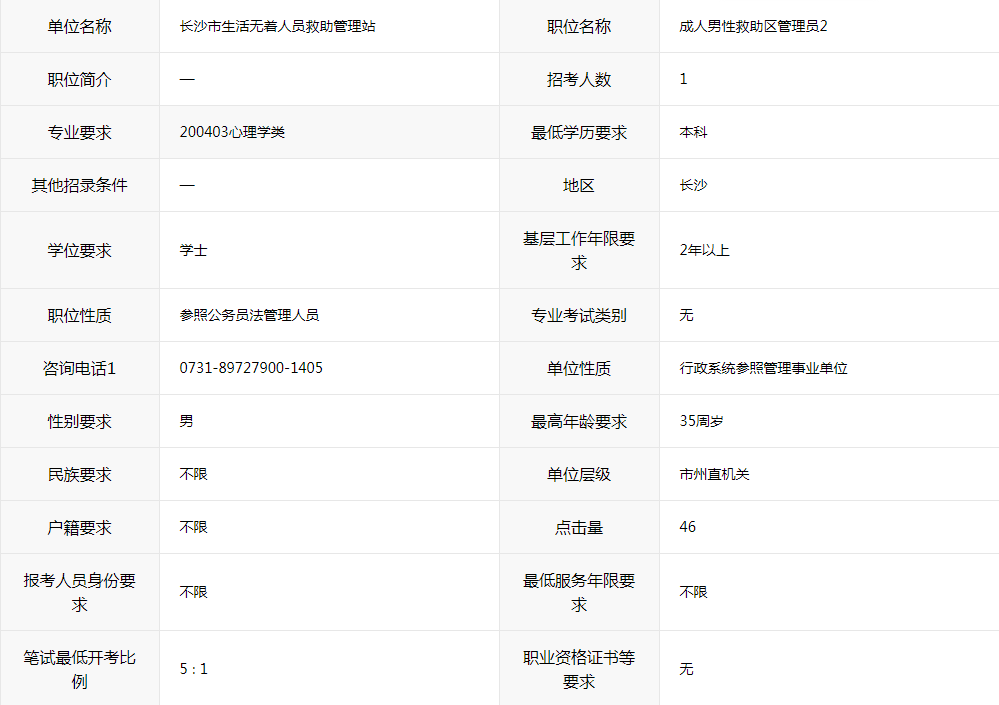Click the 职业资格证书等要求 label
This screenshot has height=705, width=999.
[x=579, y=669]
